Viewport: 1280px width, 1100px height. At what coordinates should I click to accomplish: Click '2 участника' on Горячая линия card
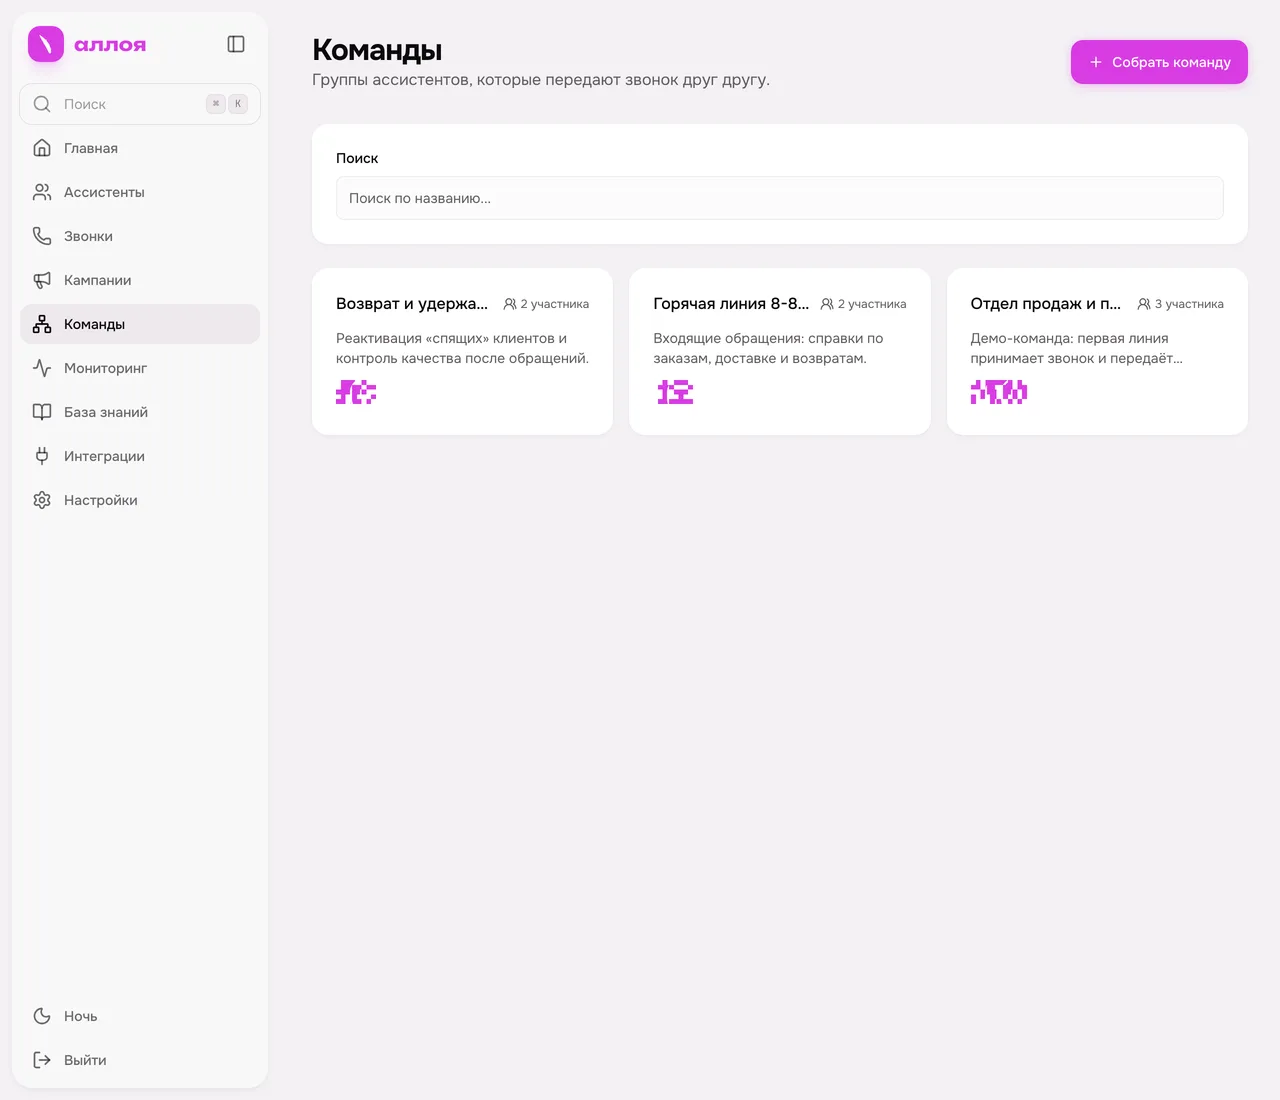point(872,304)
